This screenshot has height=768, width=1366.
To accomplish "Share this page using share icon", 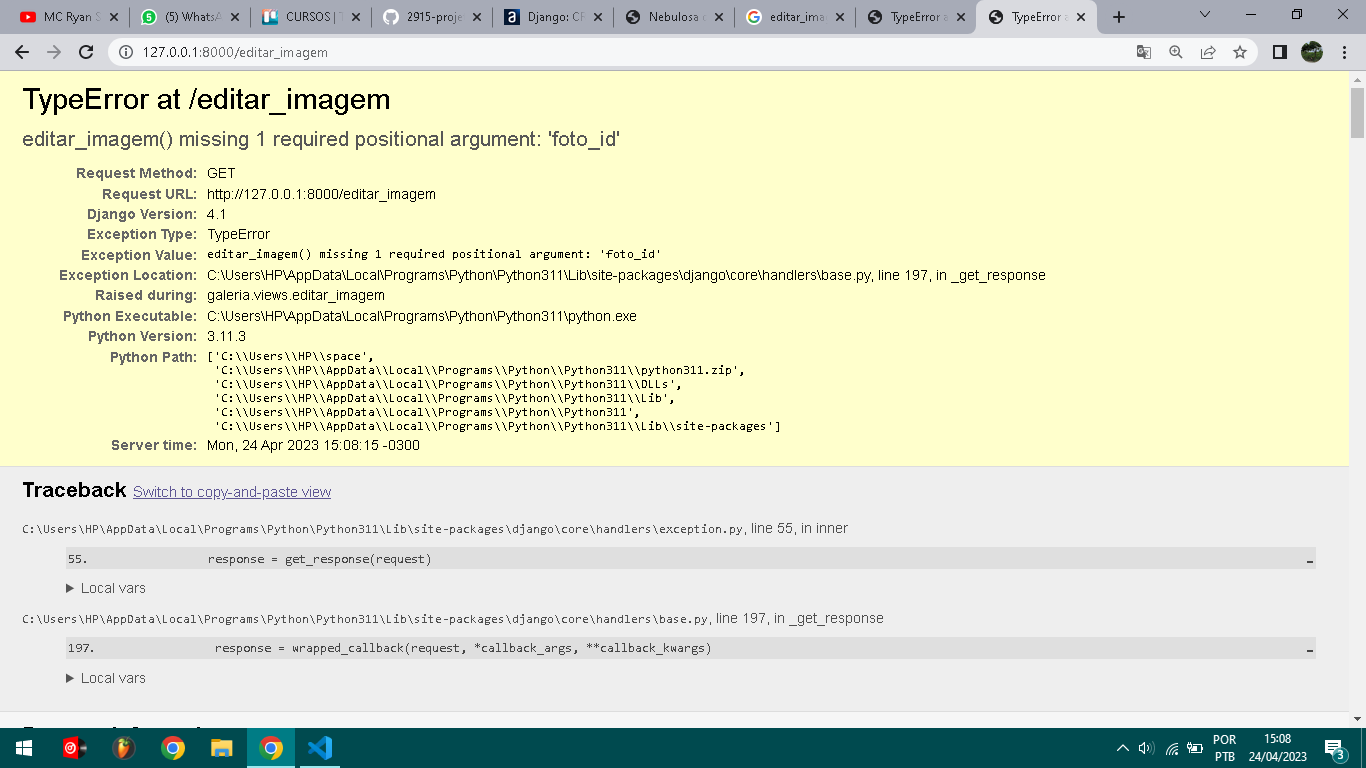I will pos(1208,52).
